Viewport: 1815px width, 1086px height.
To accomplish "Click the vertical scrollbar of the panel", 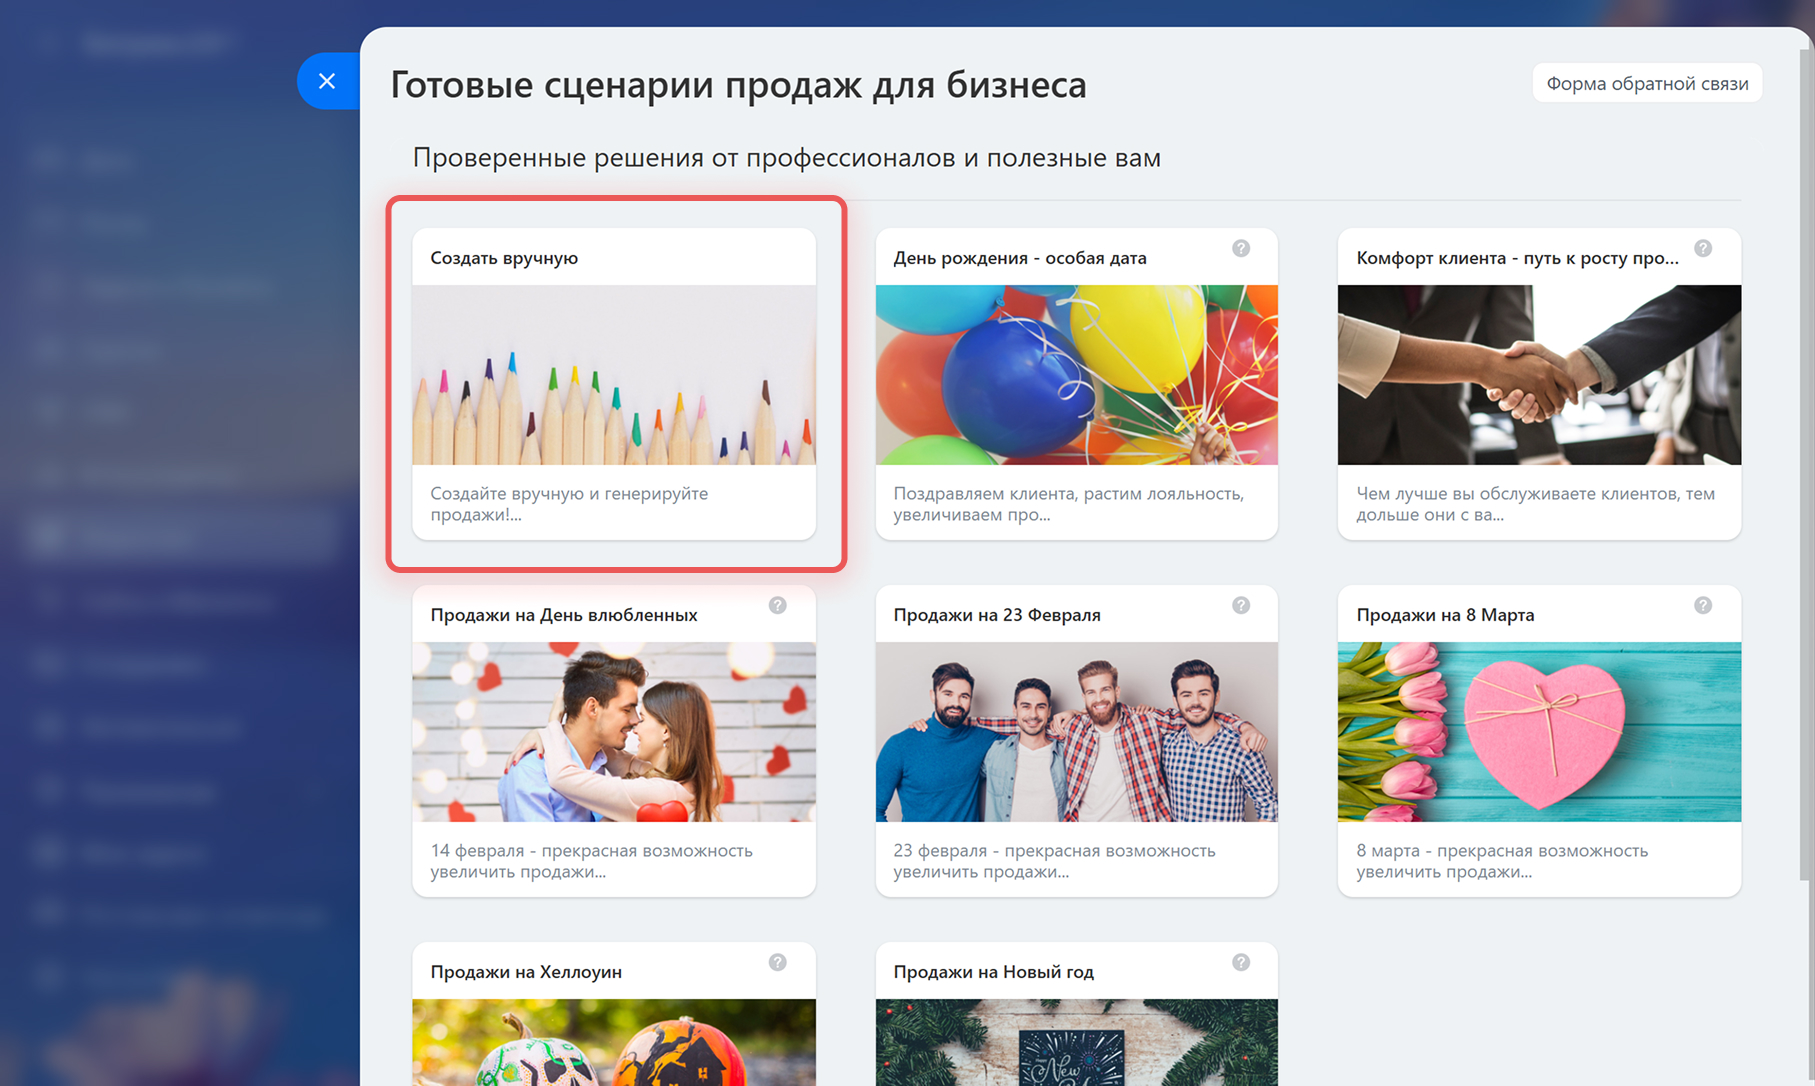I will click(x=1806, y=465).
